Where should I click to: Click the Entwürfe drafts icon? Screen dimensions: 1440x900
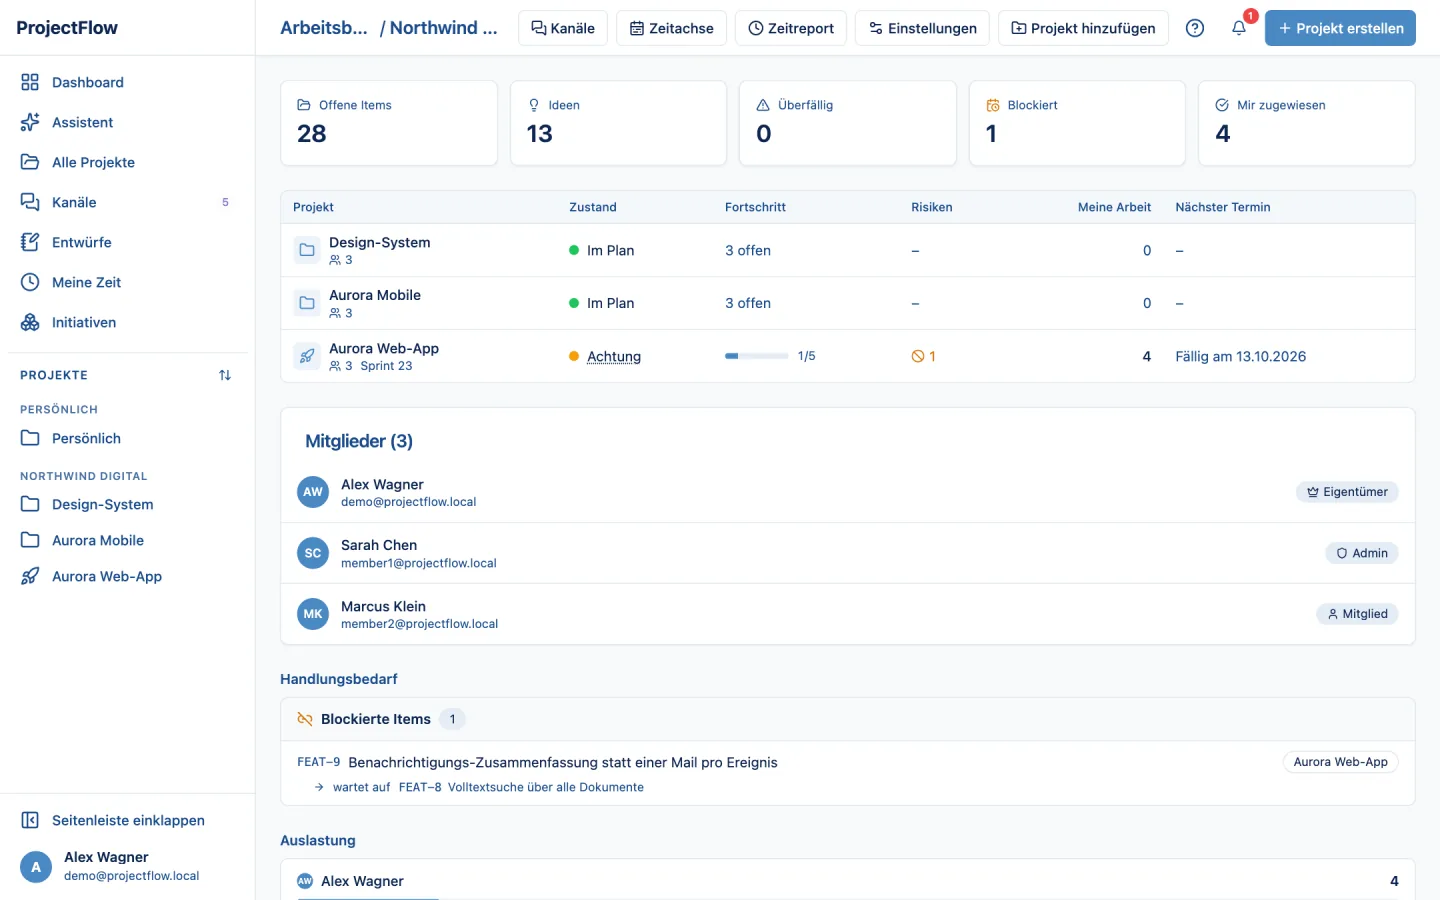[x=30, y=242]
